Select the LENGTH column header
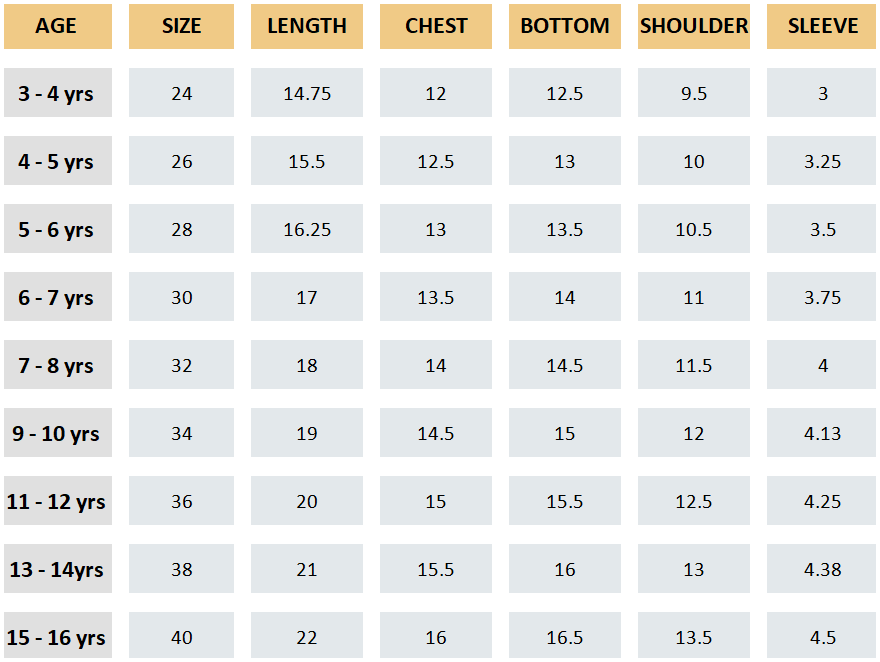880x662 pixels. click(307, 26)
